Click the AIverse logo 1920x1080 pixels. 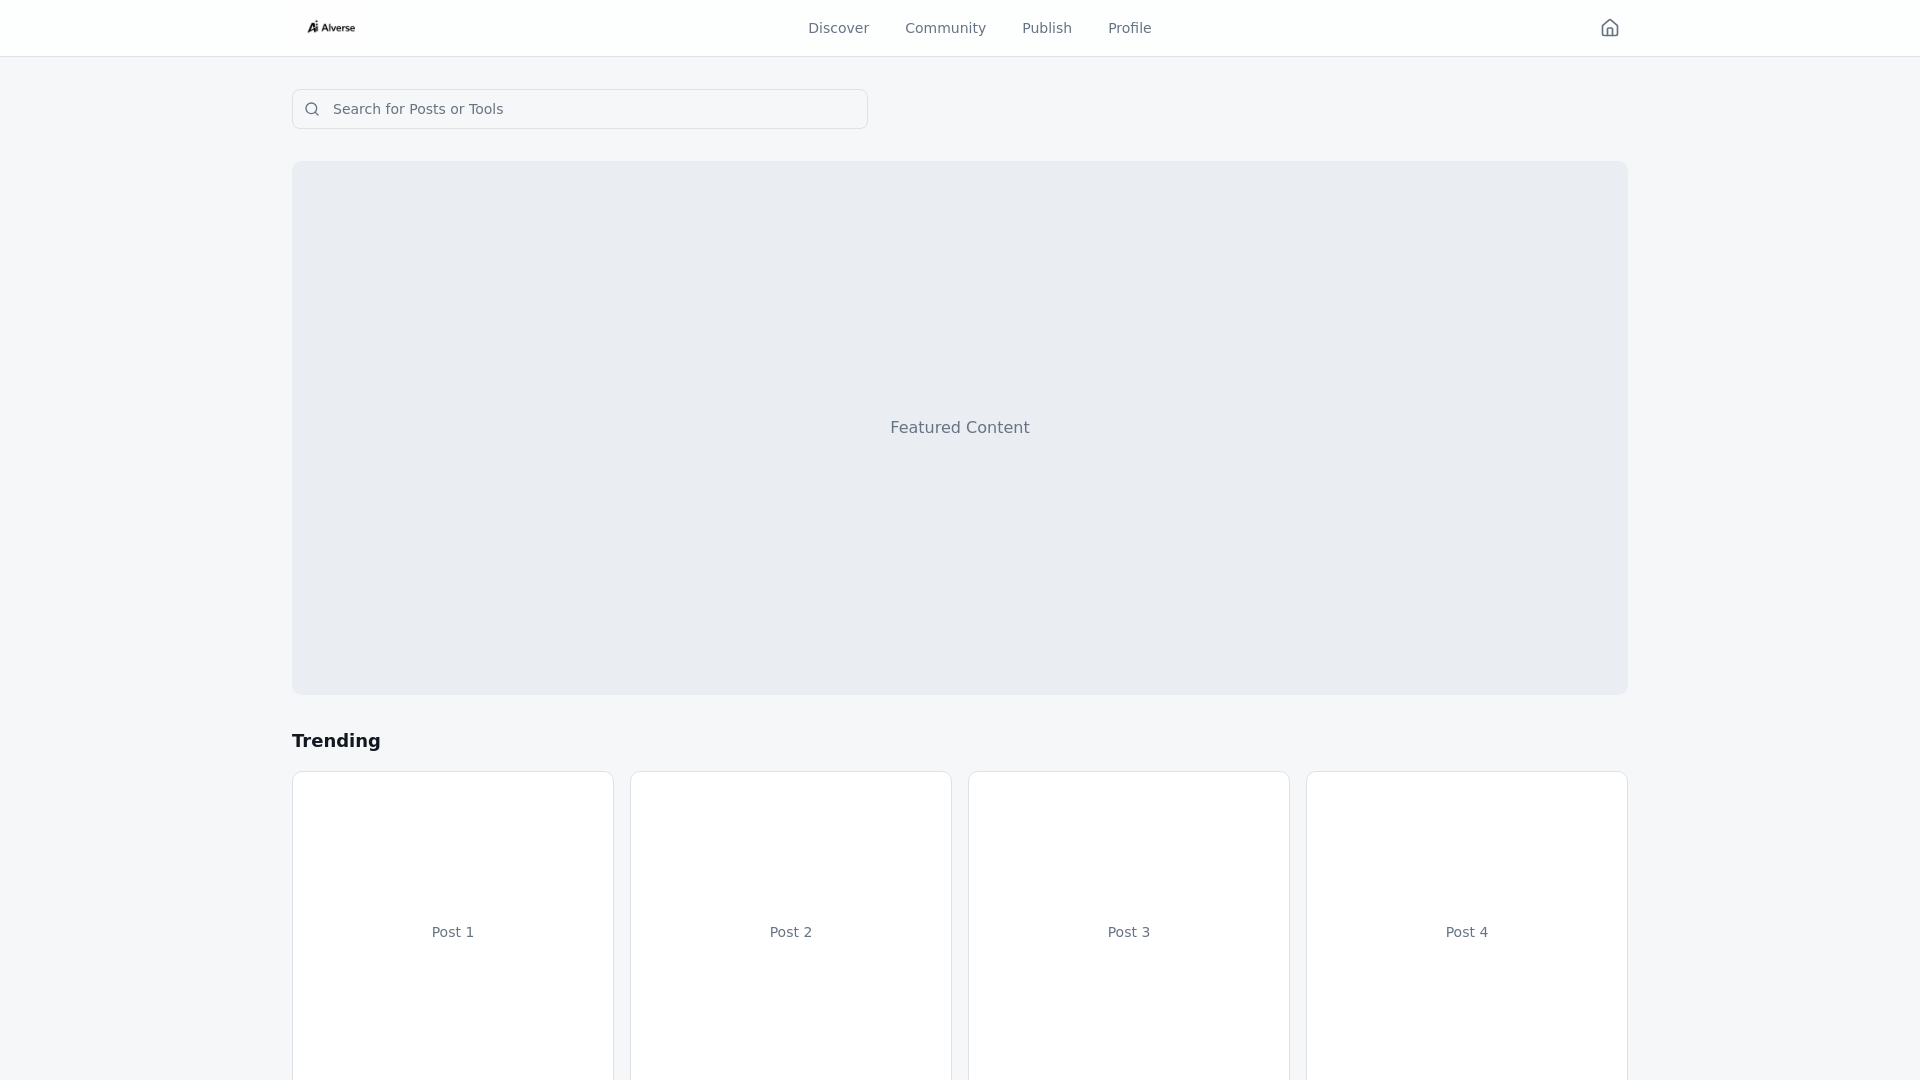coord(331,27)
